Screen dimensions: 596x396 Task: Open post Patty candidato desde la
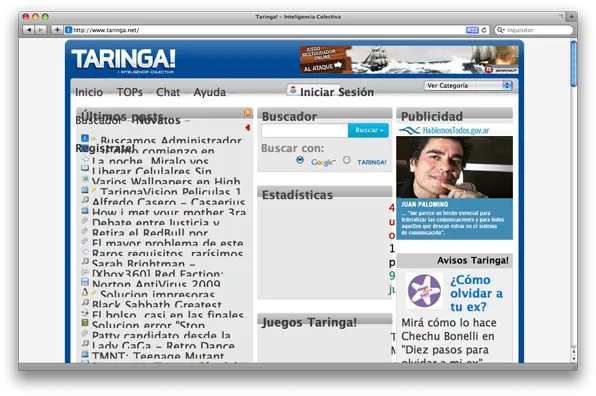pyautogui.click(x=161, y=336)
